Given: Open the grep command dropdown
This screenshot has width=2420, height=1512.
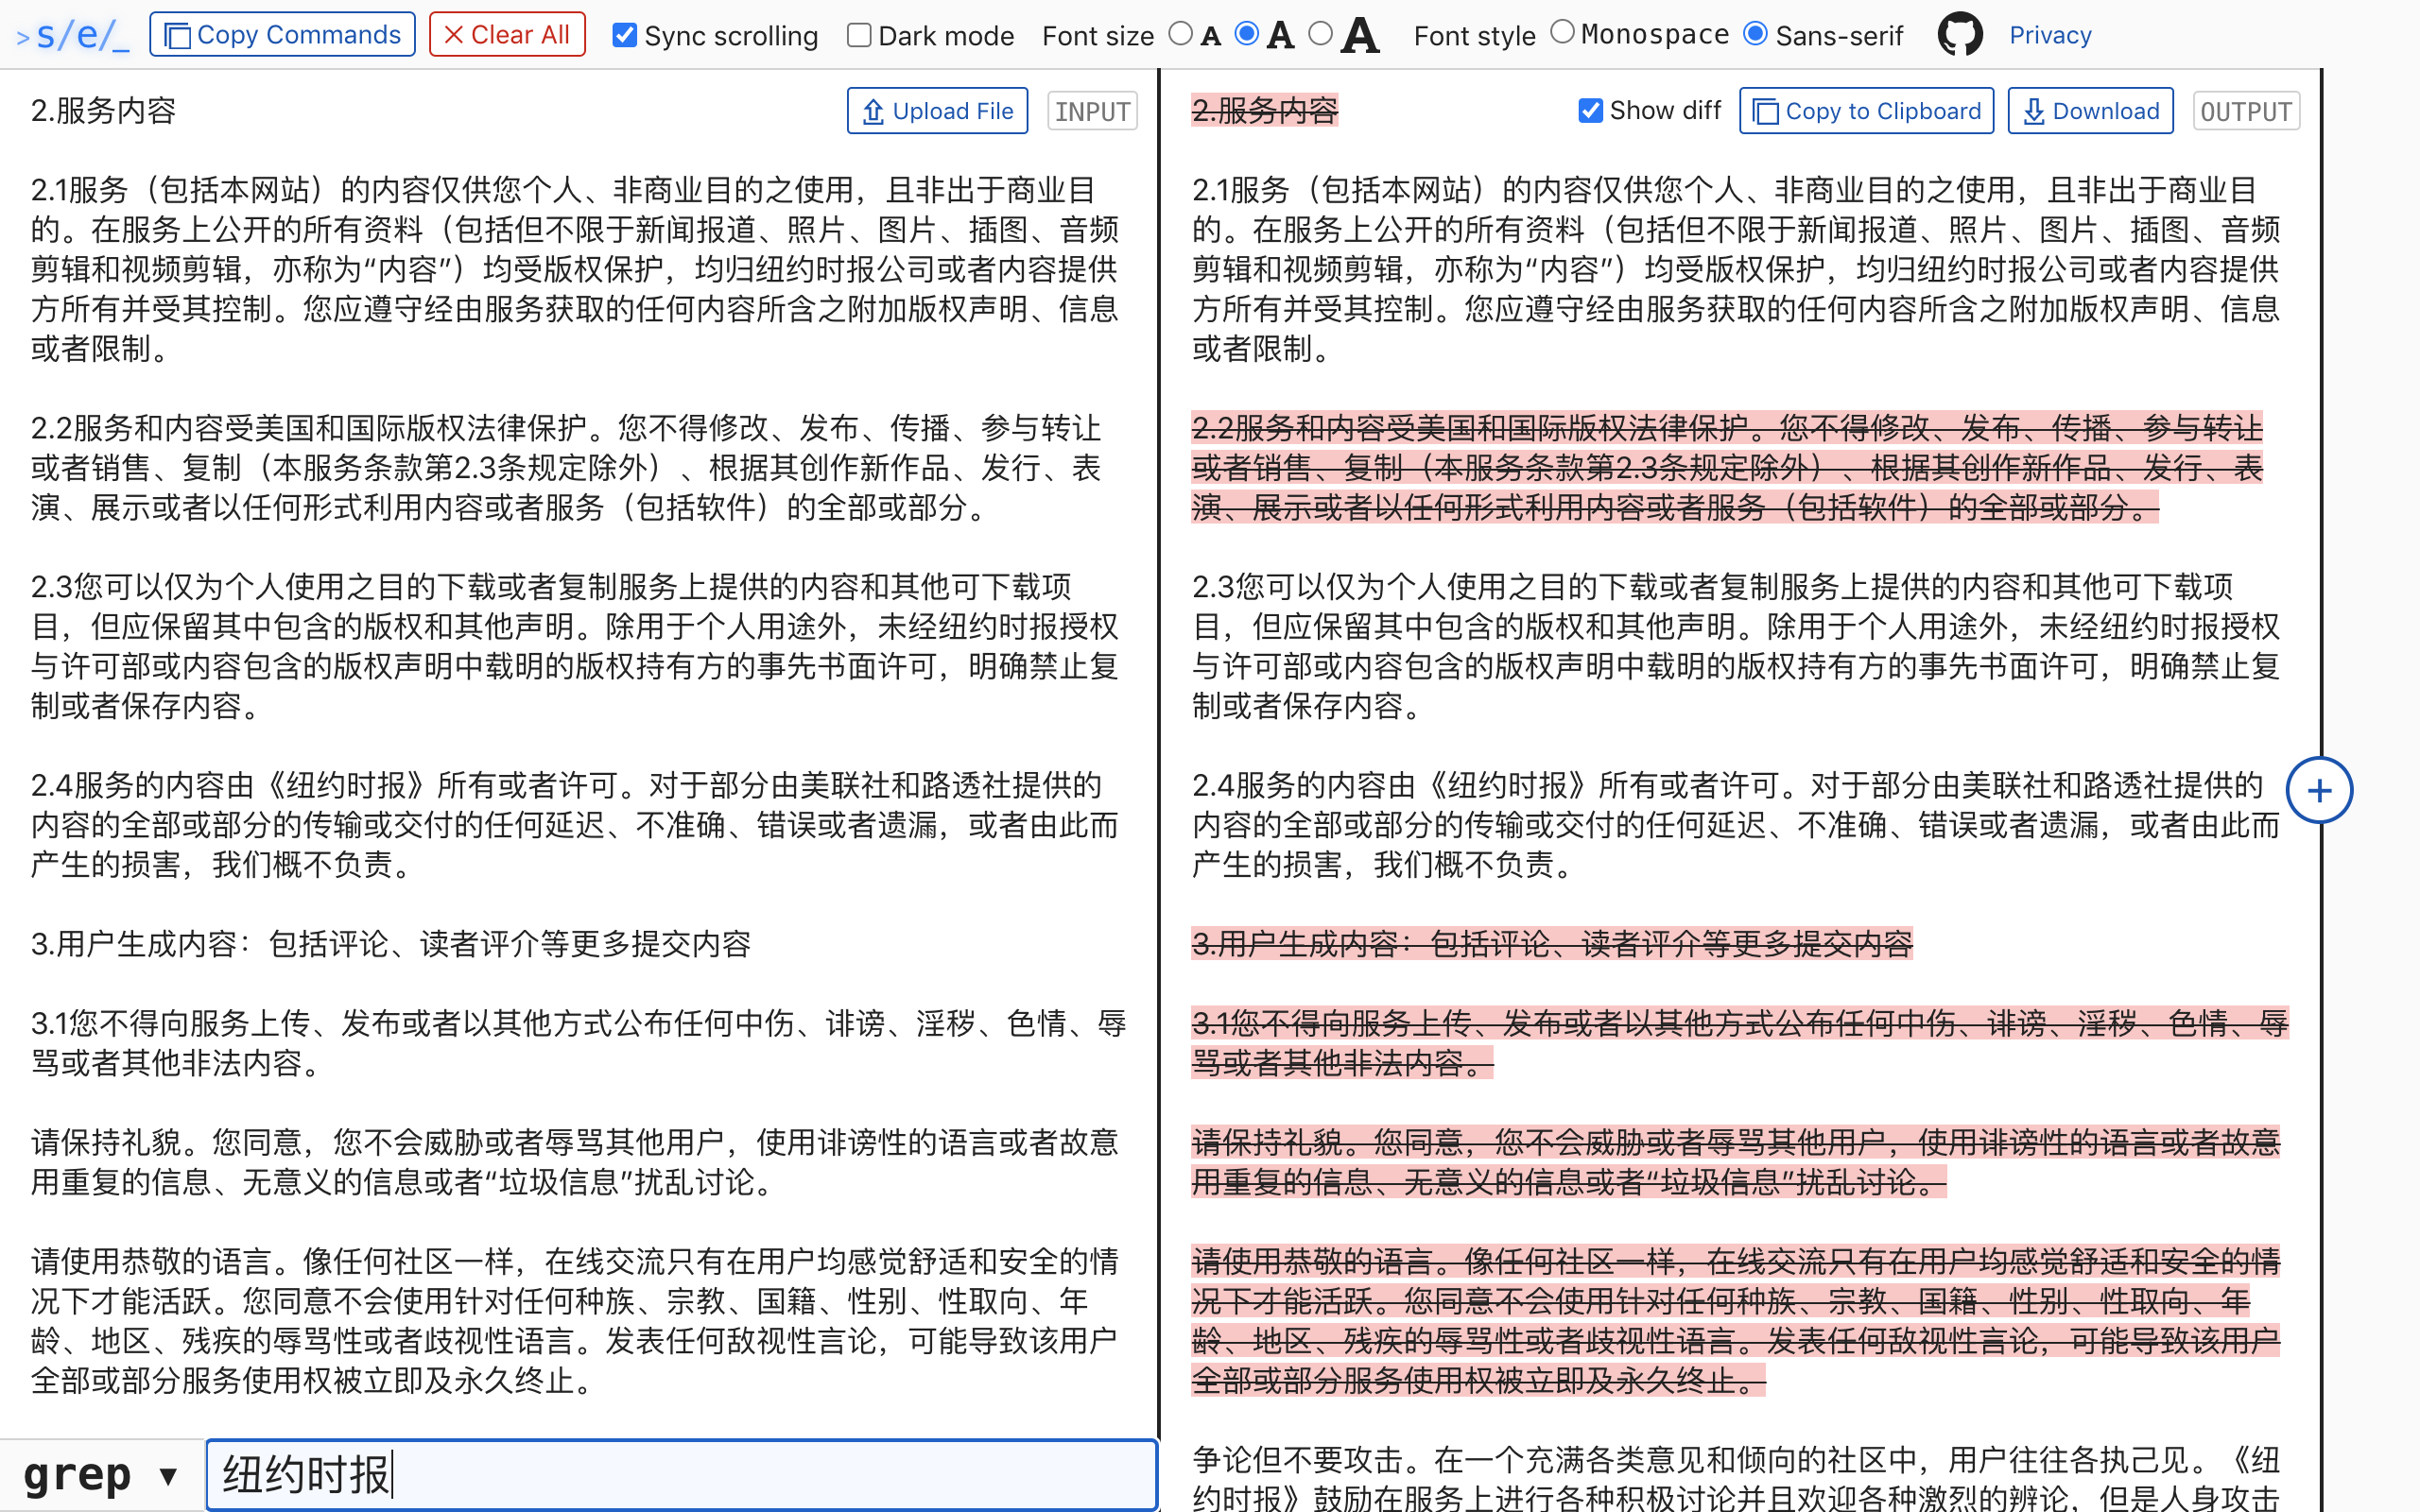Looking at the screenshot, I should coord(100,1475).
